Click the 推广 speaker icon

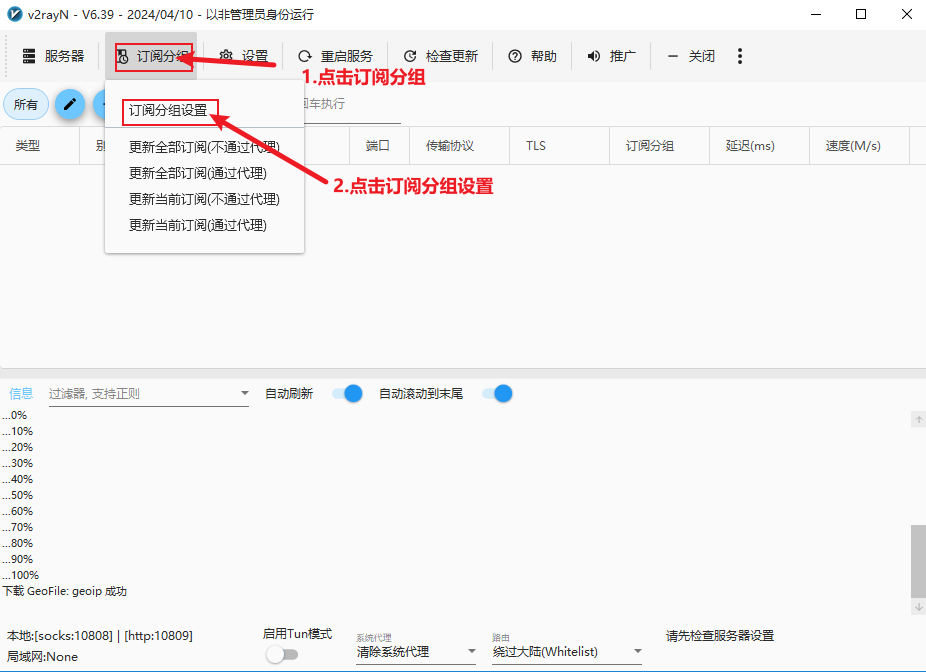[x=594, y=56]
